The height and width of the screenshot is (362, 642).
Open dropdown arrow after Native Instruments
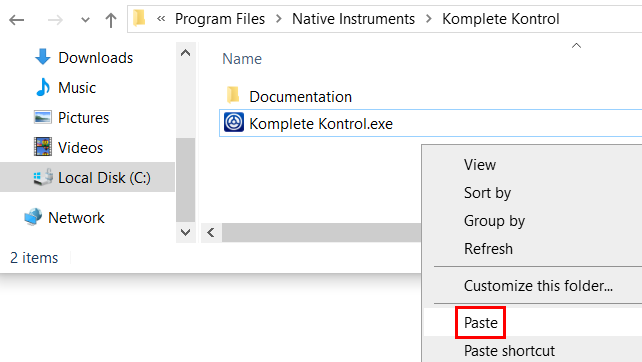pos(429,19)
